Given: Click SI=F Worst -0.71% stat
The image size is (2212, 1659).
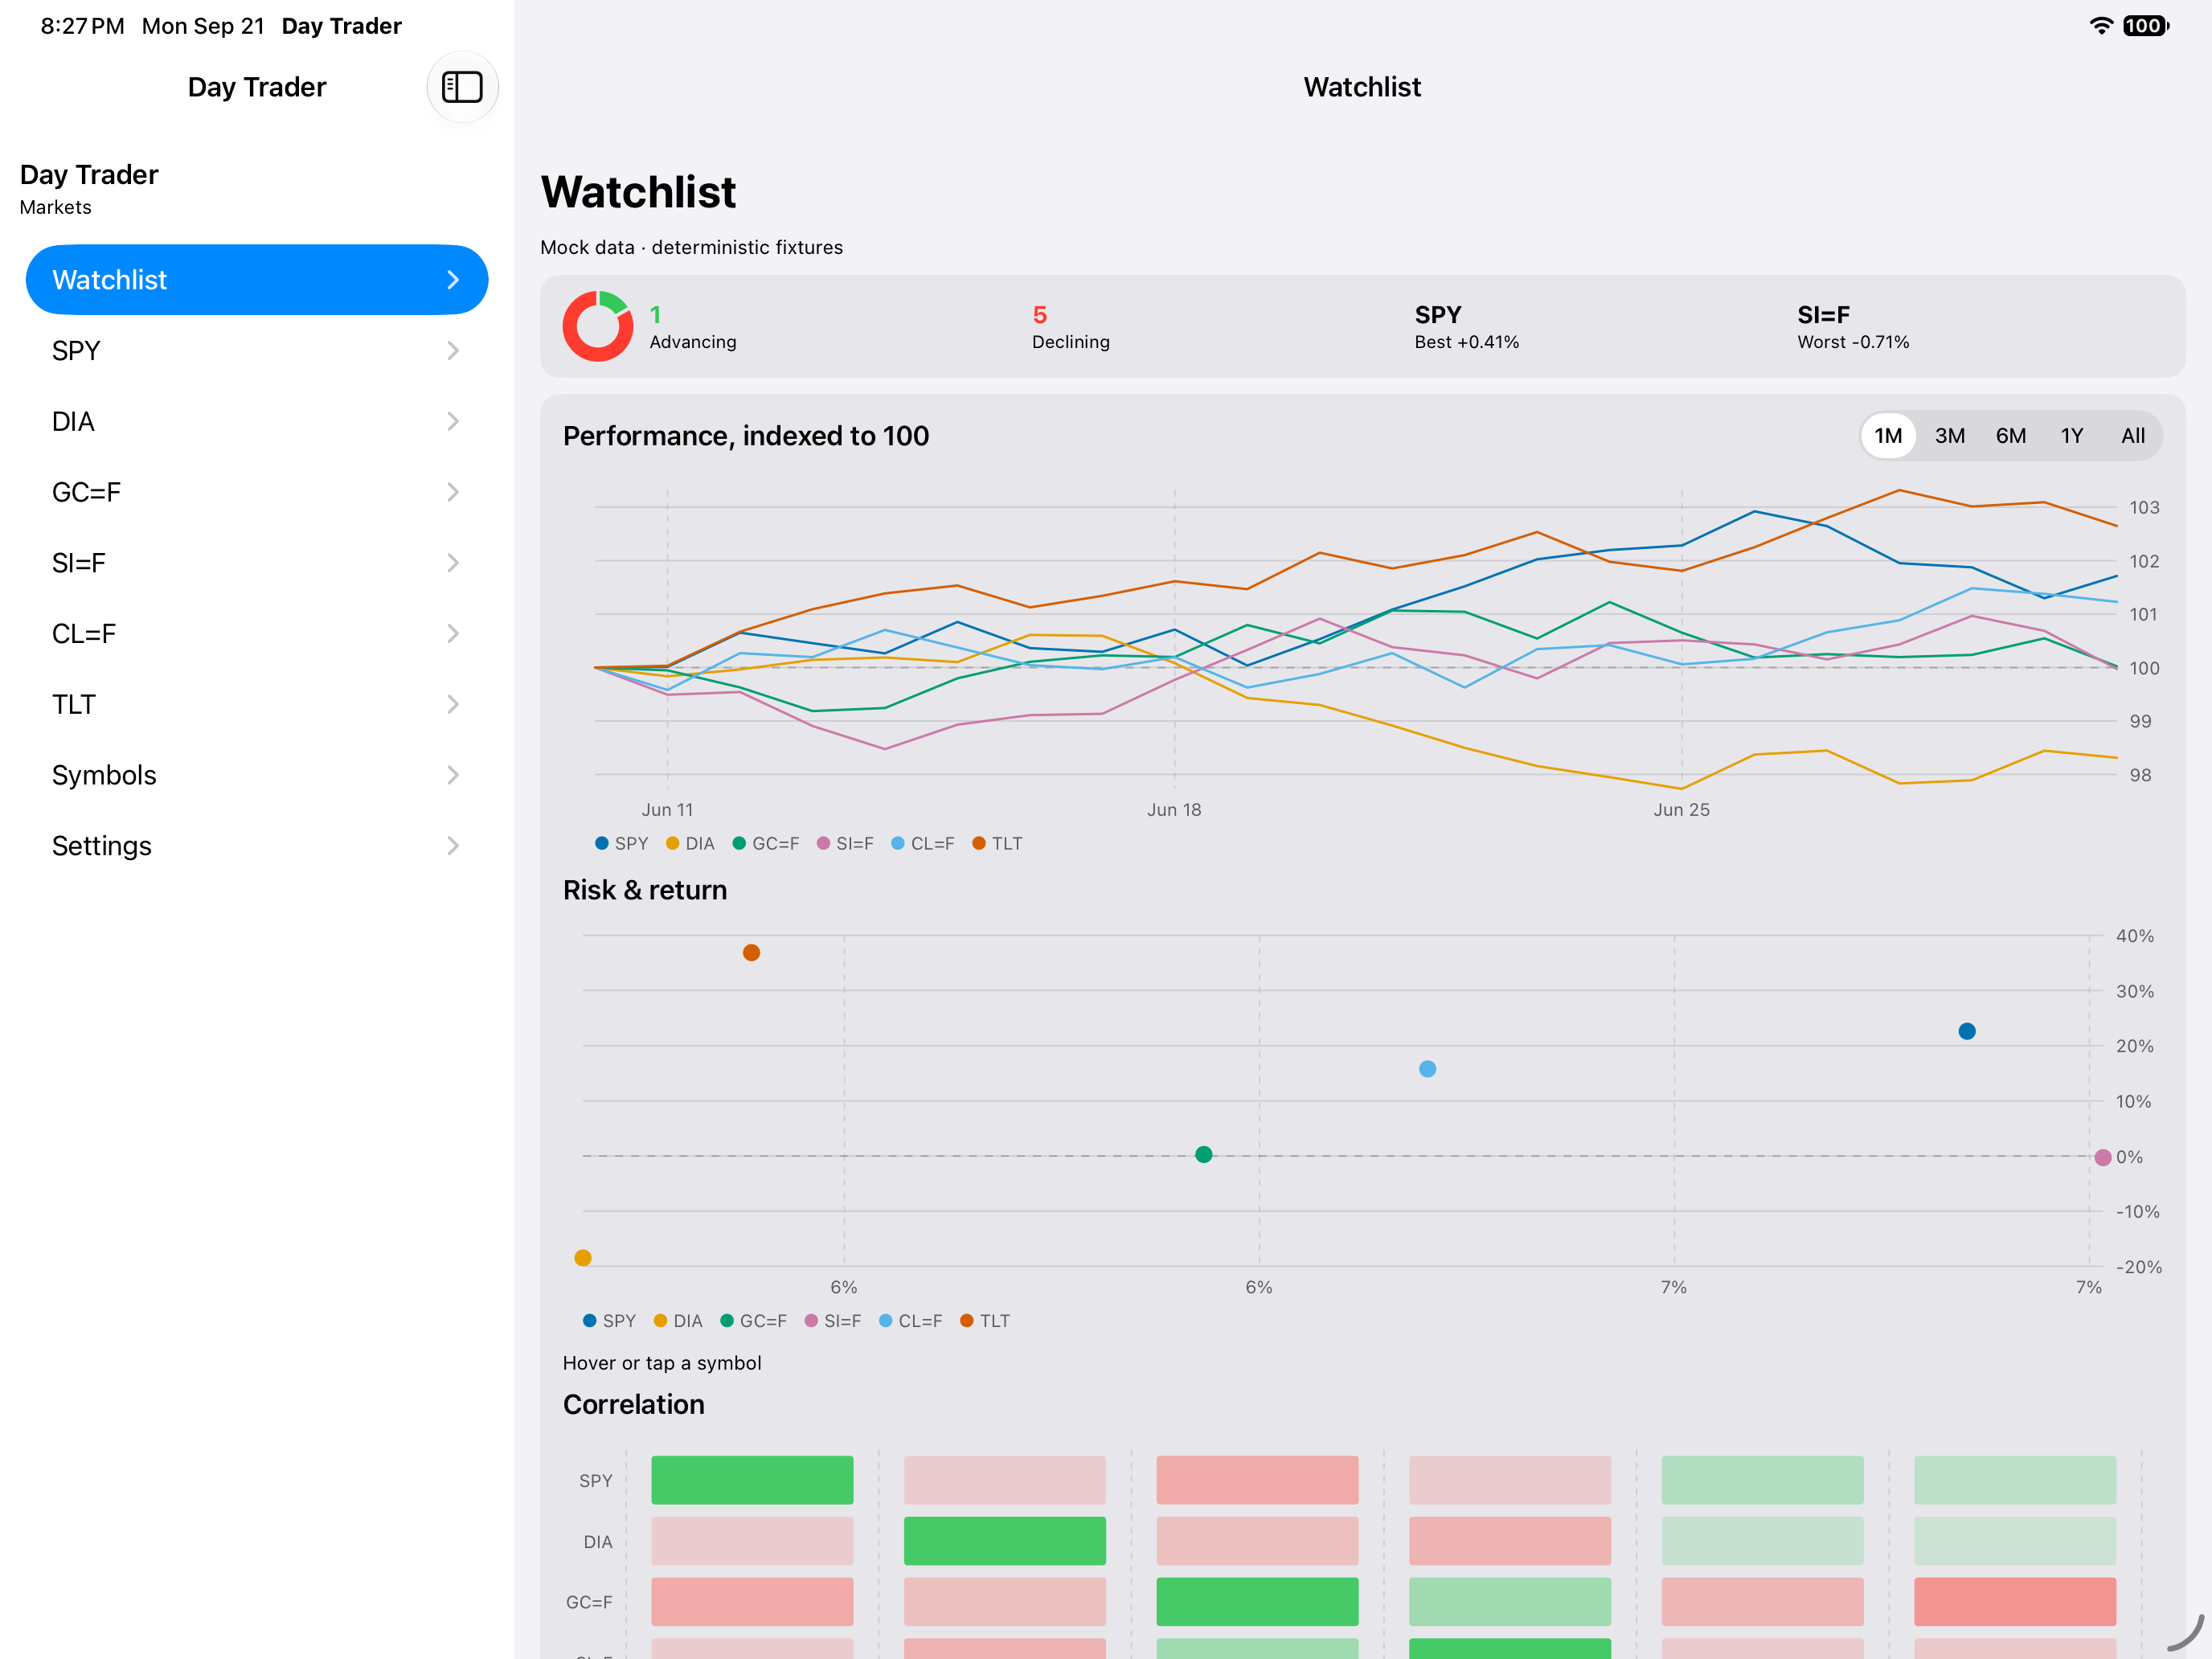Looking at the screenshot, I should (x=1853, y=327).
